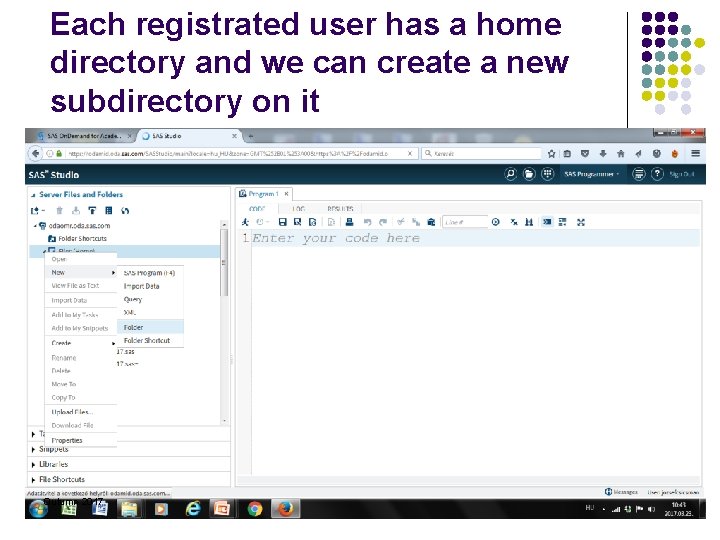This screenshot has height=540, width=720.
Task: Toggle the interactive mode button in code toolbar
Action: (547, 222)
